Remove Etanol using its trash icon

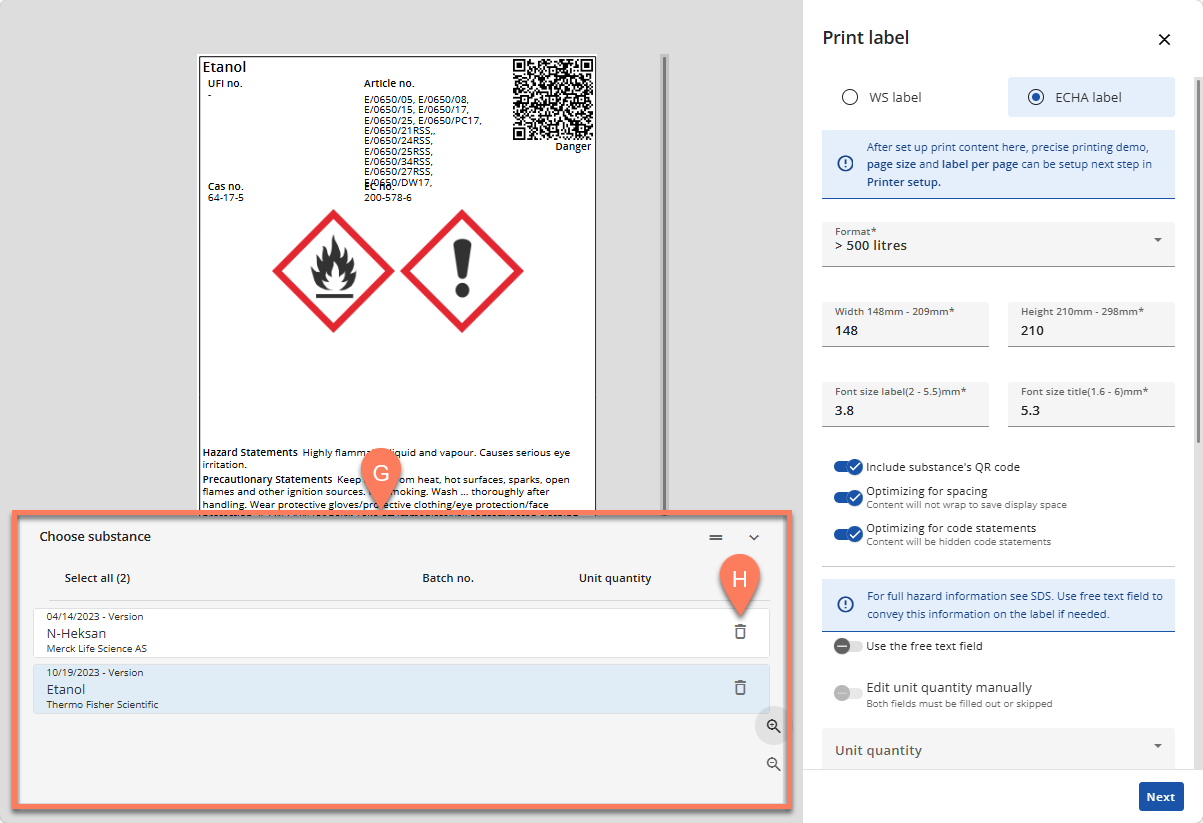(x=740, y=688)
